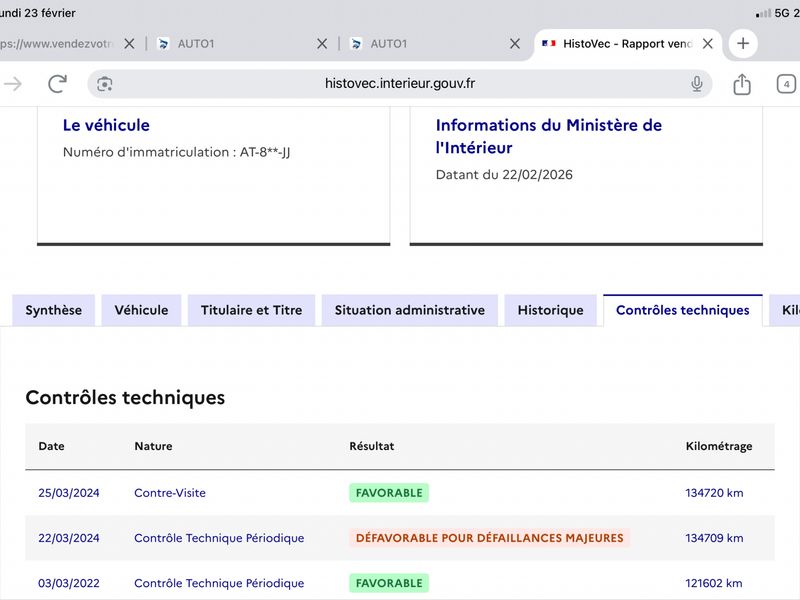Image resolution: width=800 pixels, height=600 pixels.
Task: Go to the Situation administrative tab
Action: coord(409,310)
